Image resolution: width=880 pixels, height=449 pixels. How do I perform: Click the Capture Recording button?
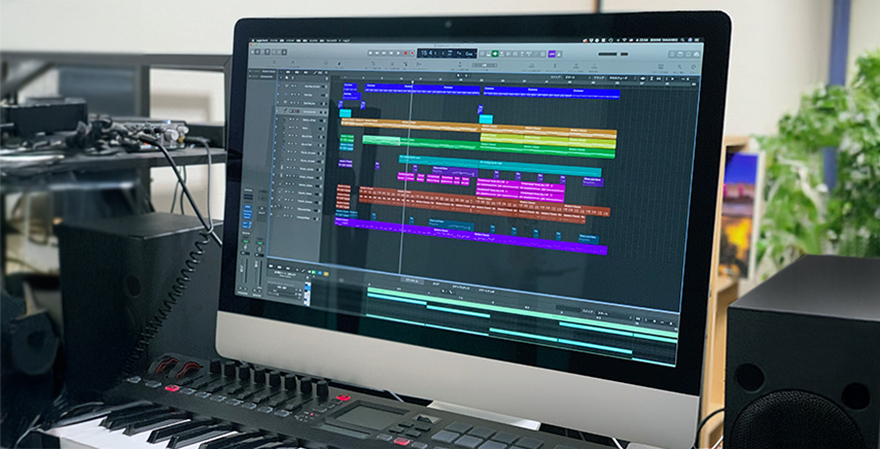pos(412,53)
